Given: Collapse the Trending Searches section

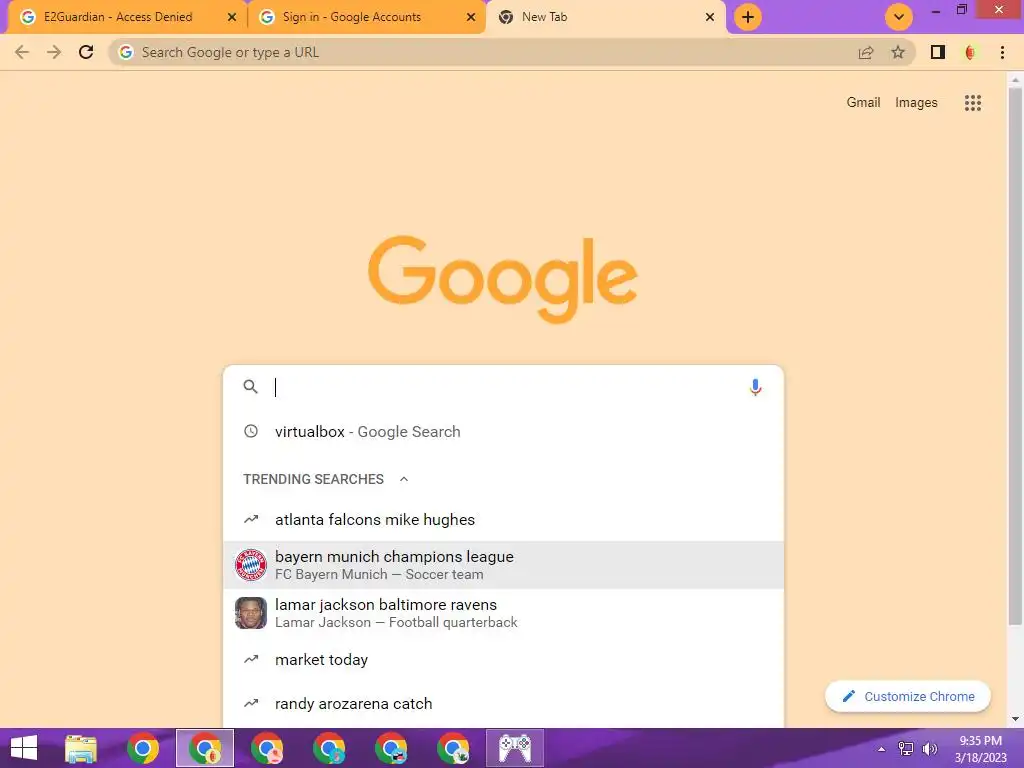Looking at the screenshot, I should point(404,479).
